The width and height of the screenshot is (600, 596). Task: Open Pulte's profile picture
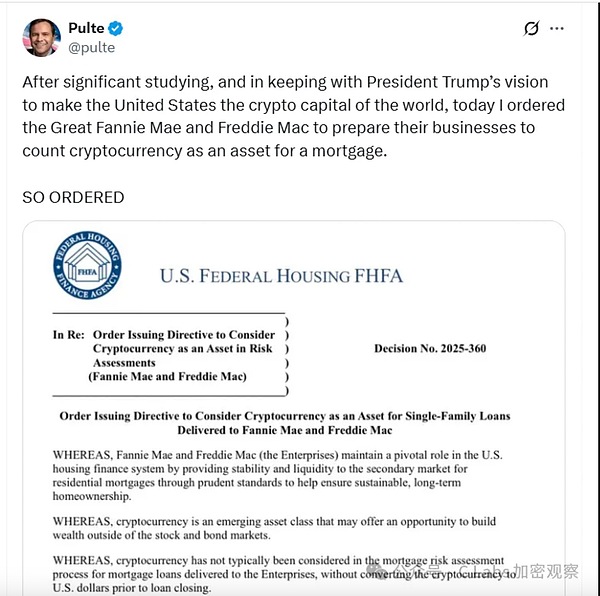coord(41,37)
